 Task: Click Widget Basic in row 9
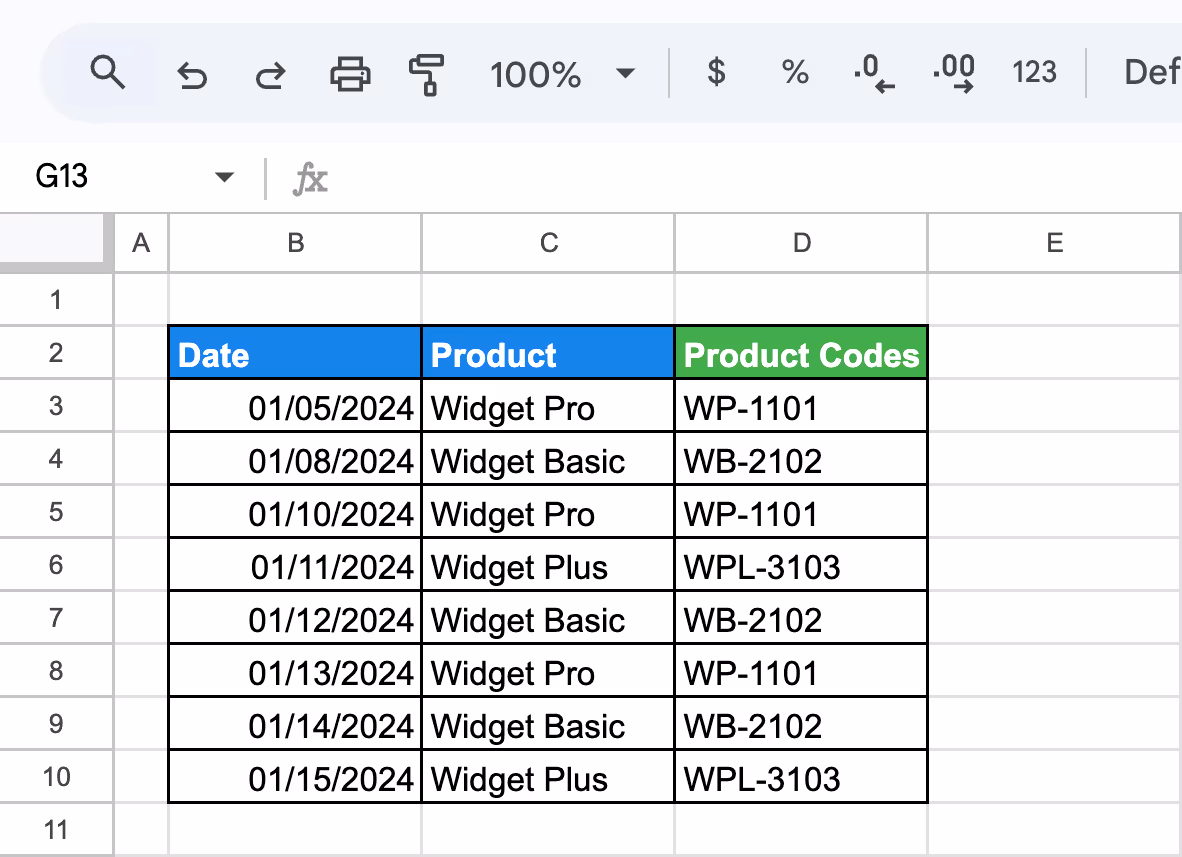pyautogui.click(x=548, y=724)
